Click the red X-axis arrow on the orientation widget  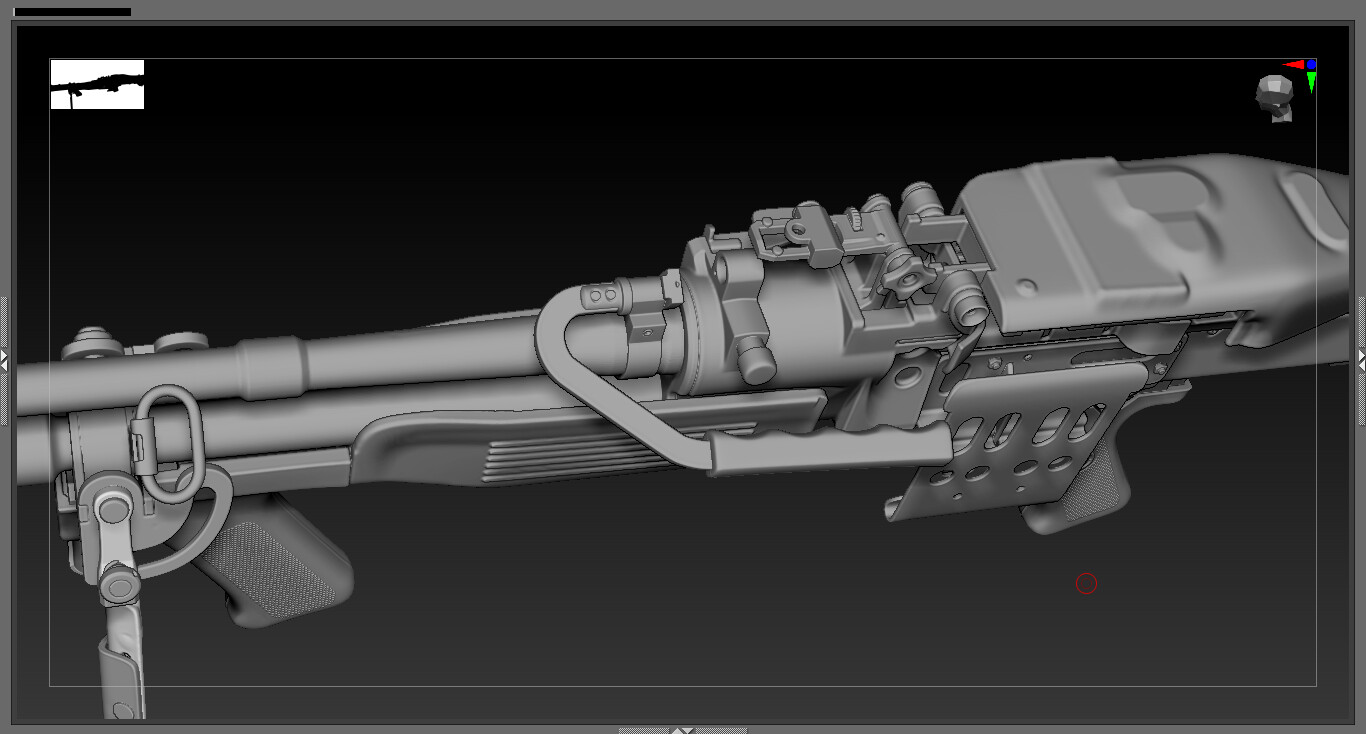tap(1293, 63)
